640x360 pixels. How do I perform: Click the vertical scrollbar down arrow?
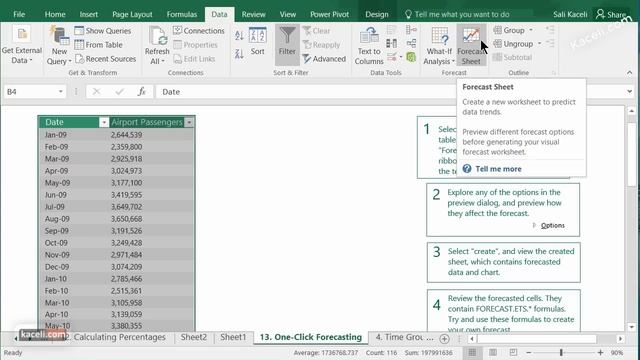(631, 327)
